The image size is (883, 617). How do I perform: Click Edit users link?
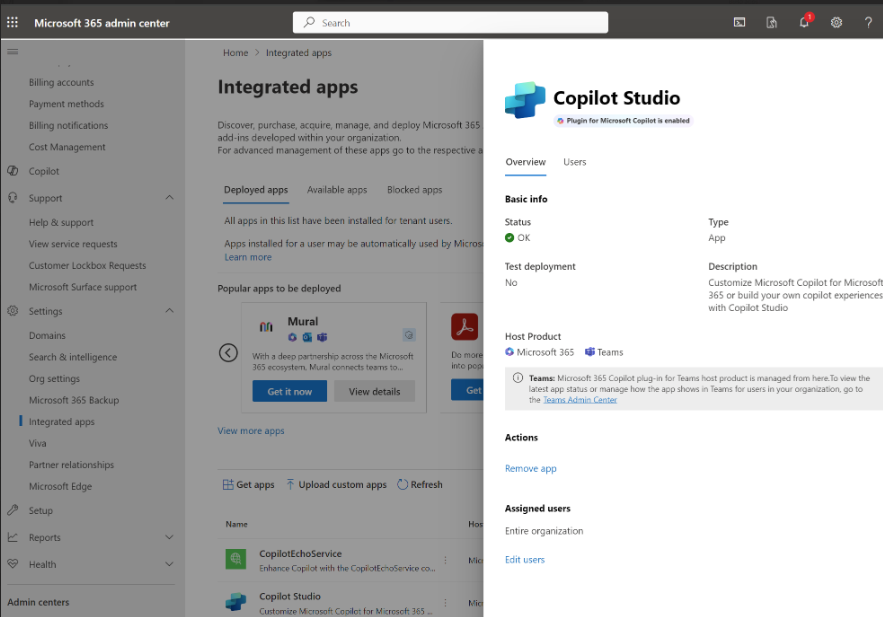point(525,560)
